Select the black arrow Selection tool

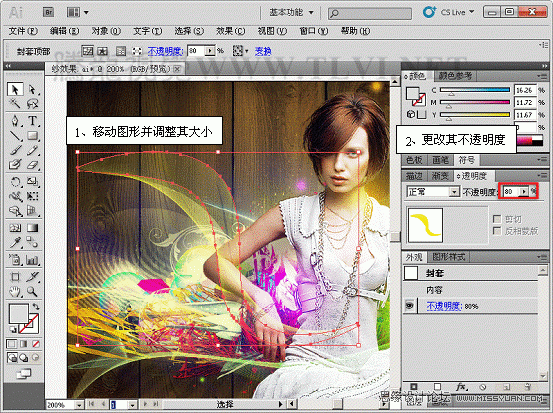15,89
